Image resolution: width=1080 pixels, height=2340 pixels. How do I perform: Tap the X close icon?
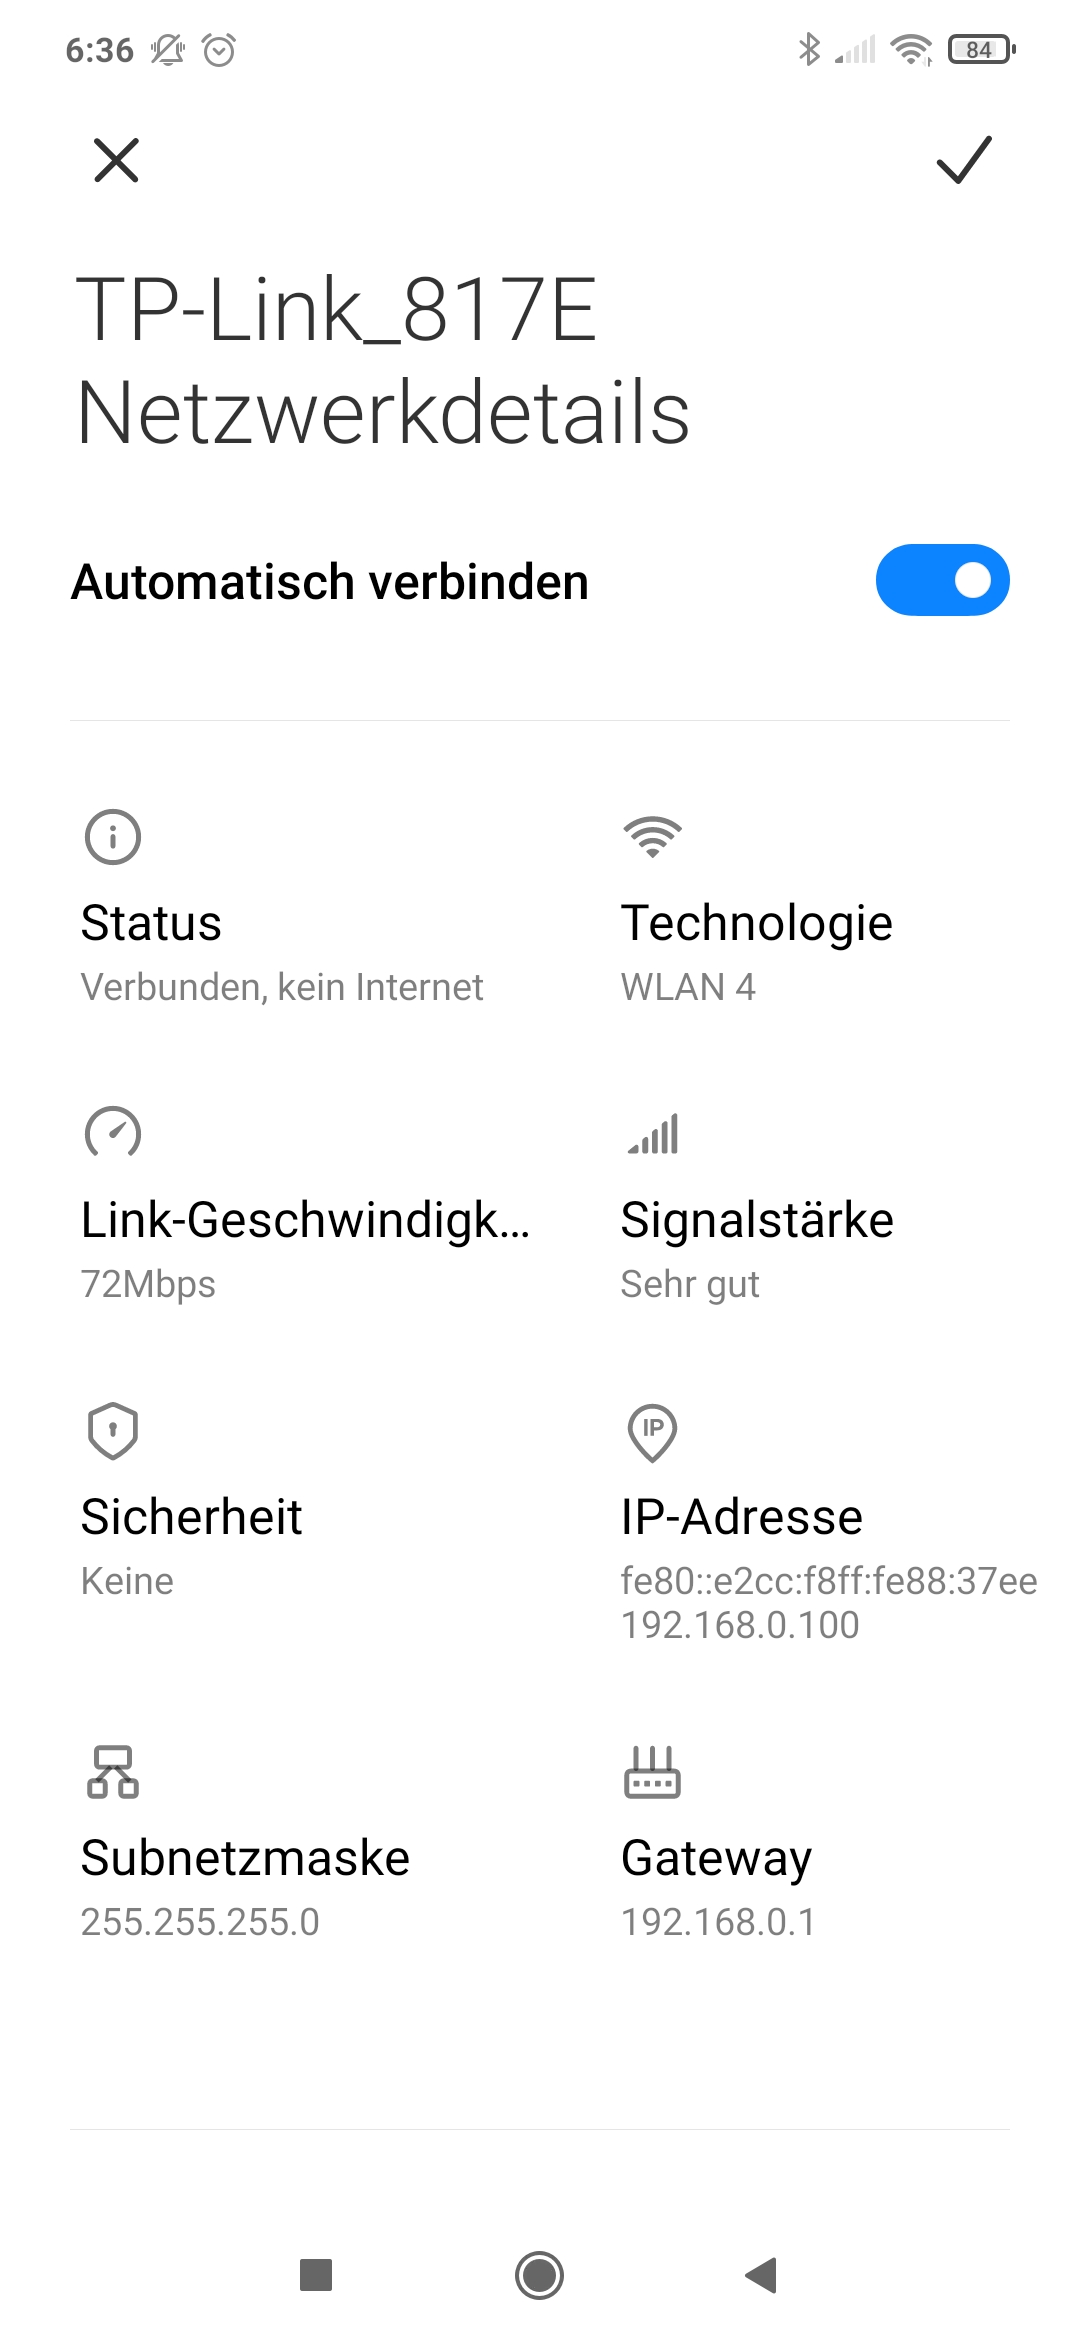(x=116, y=160)
